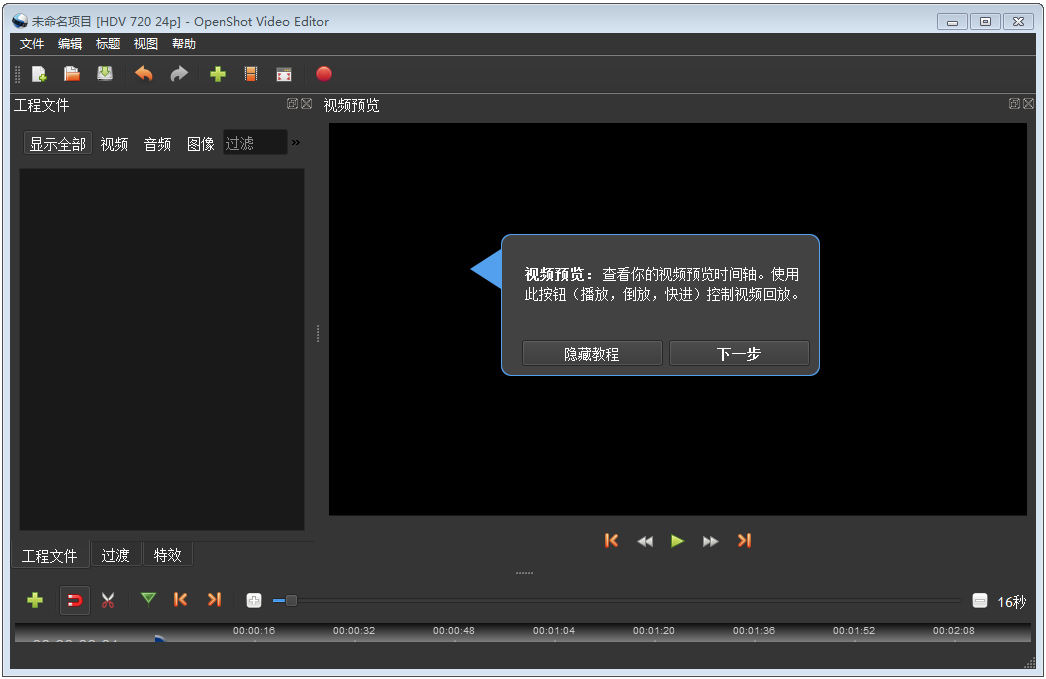Click the 隐藏教程 button

(592, 354)
